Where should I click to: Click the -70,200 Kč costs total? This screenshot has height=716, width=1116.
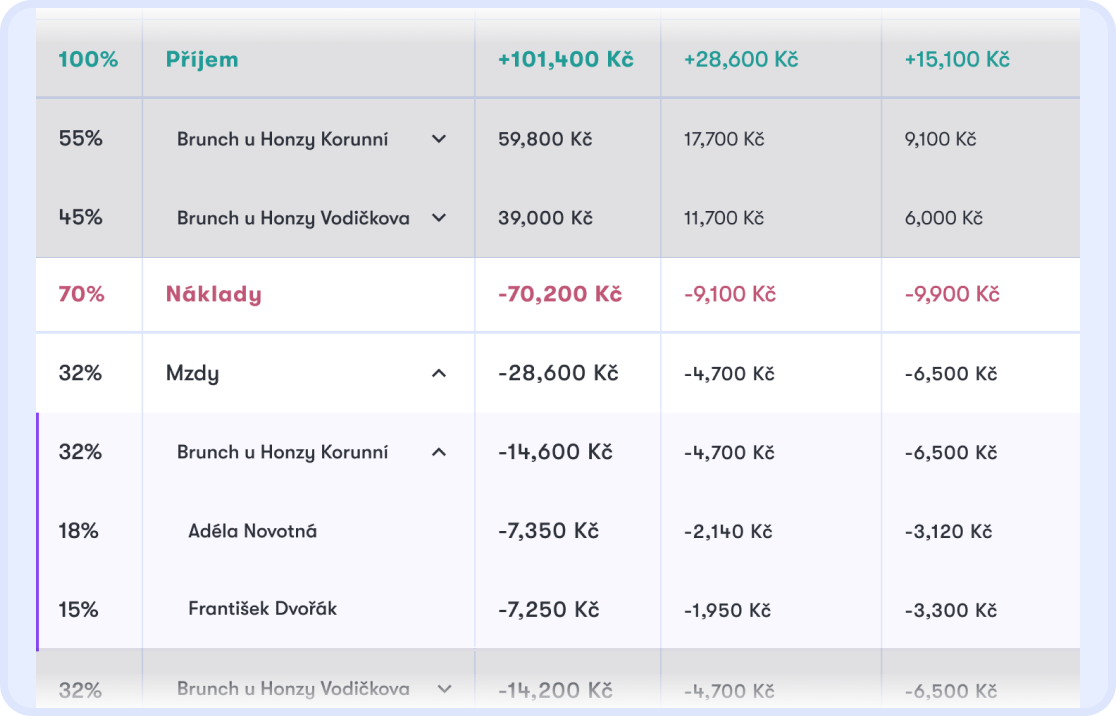(x=560, y=294)
